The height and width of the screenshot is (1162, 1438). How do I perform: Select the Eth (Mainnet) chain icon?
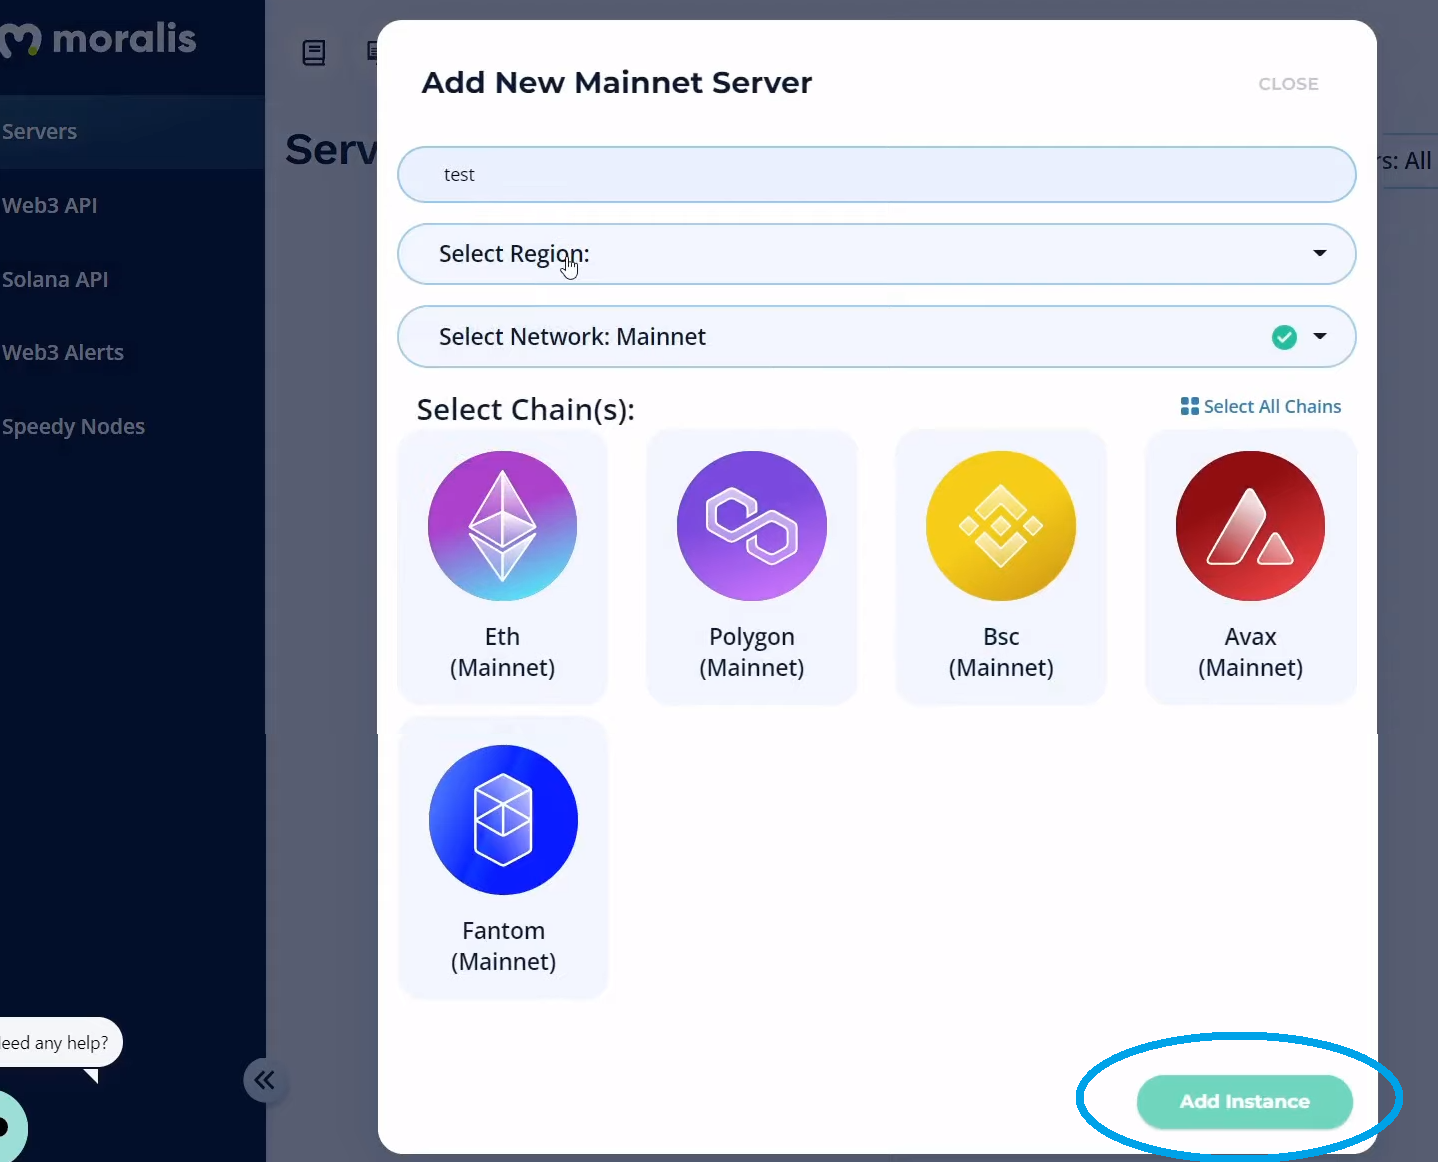[x=502, y=526]
